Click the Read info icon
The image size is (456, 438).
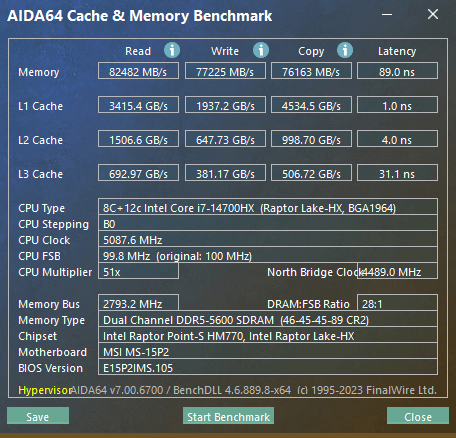tap(172, 50)
